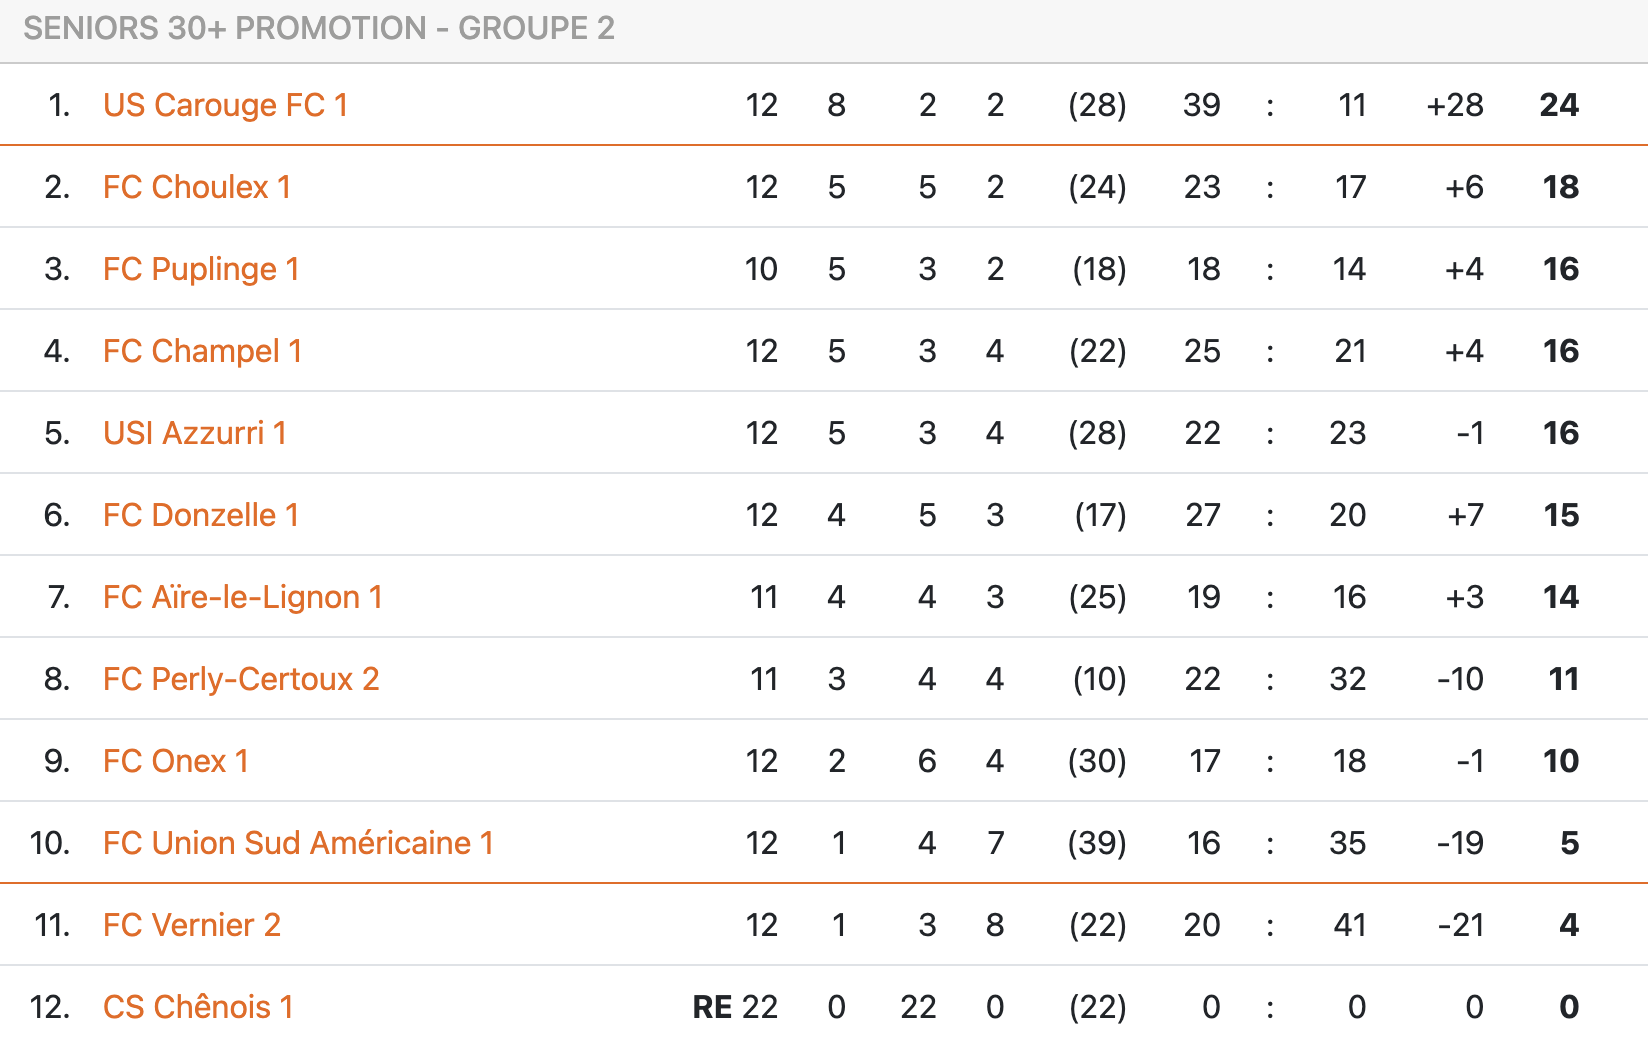
Task: Open FC Puplinge 1 team page
Action: [201, 269]
